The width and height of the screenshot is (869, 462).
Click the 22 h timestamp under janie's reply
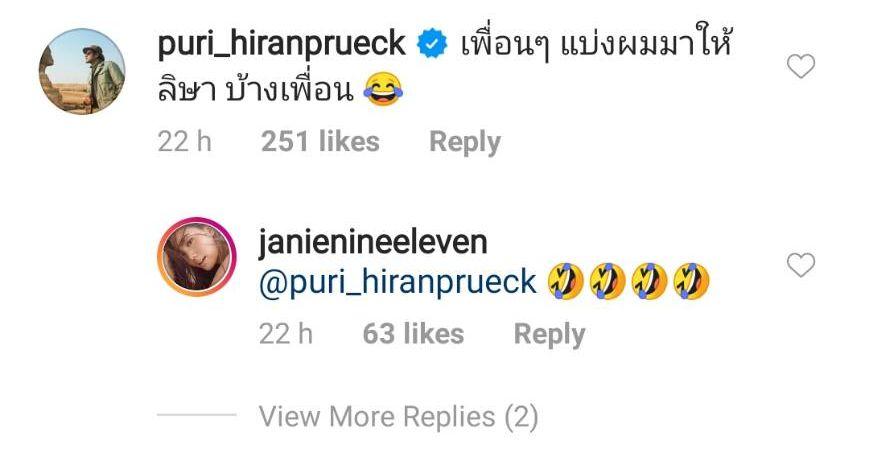pos(286,333)
